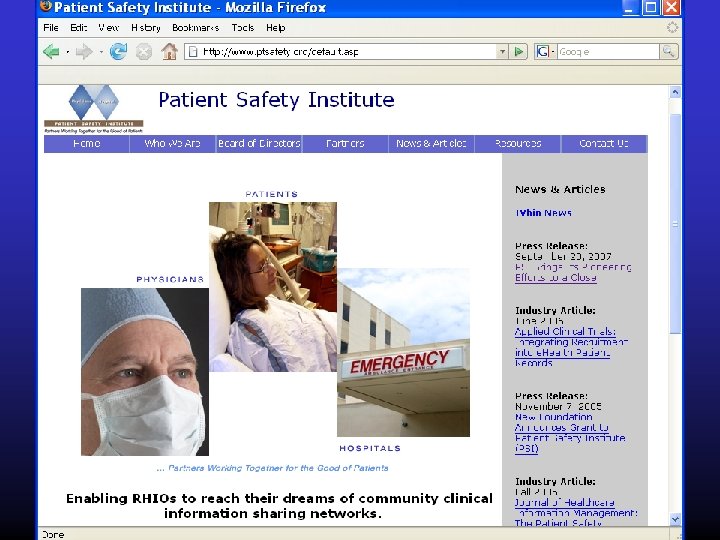Viewport: 720px width, 540px height.
Task: Go to the Home nav tab
Action: click(x=86, y=144)
